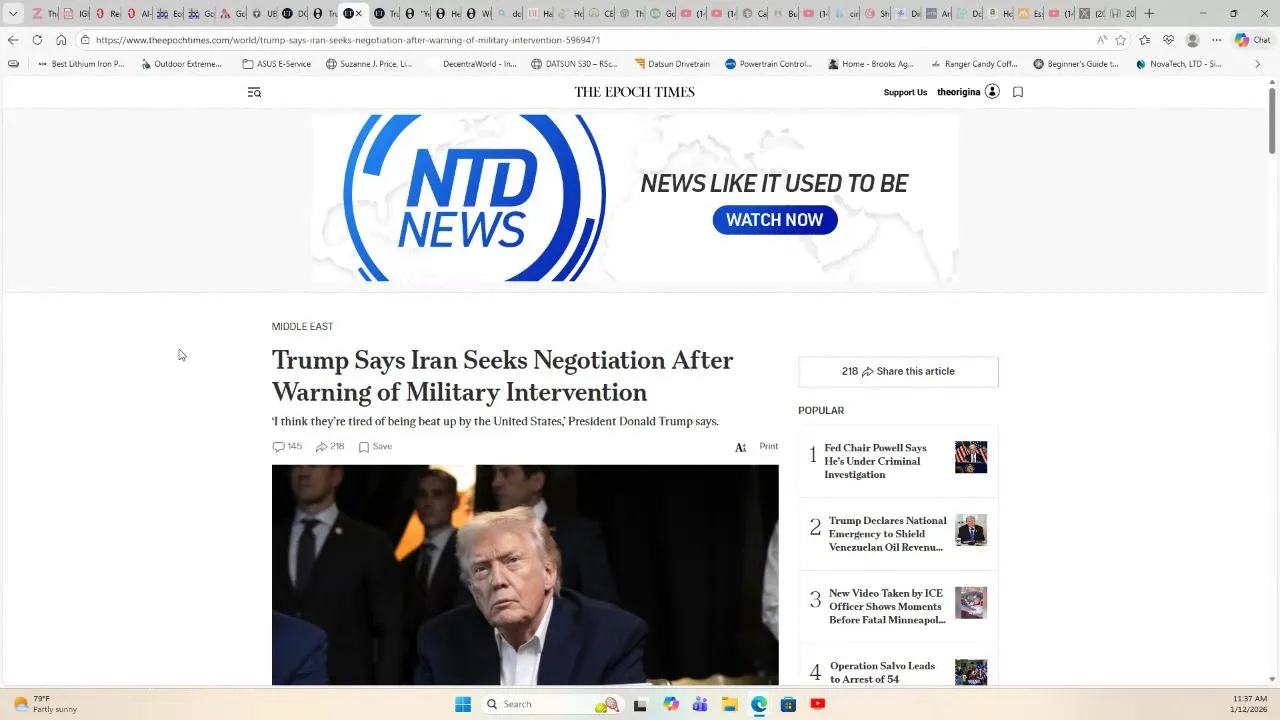Viewport: 1280px width, 720px height.
Task: Open the Epoch Times menu search icon
Action: click(x=254, y=92)
